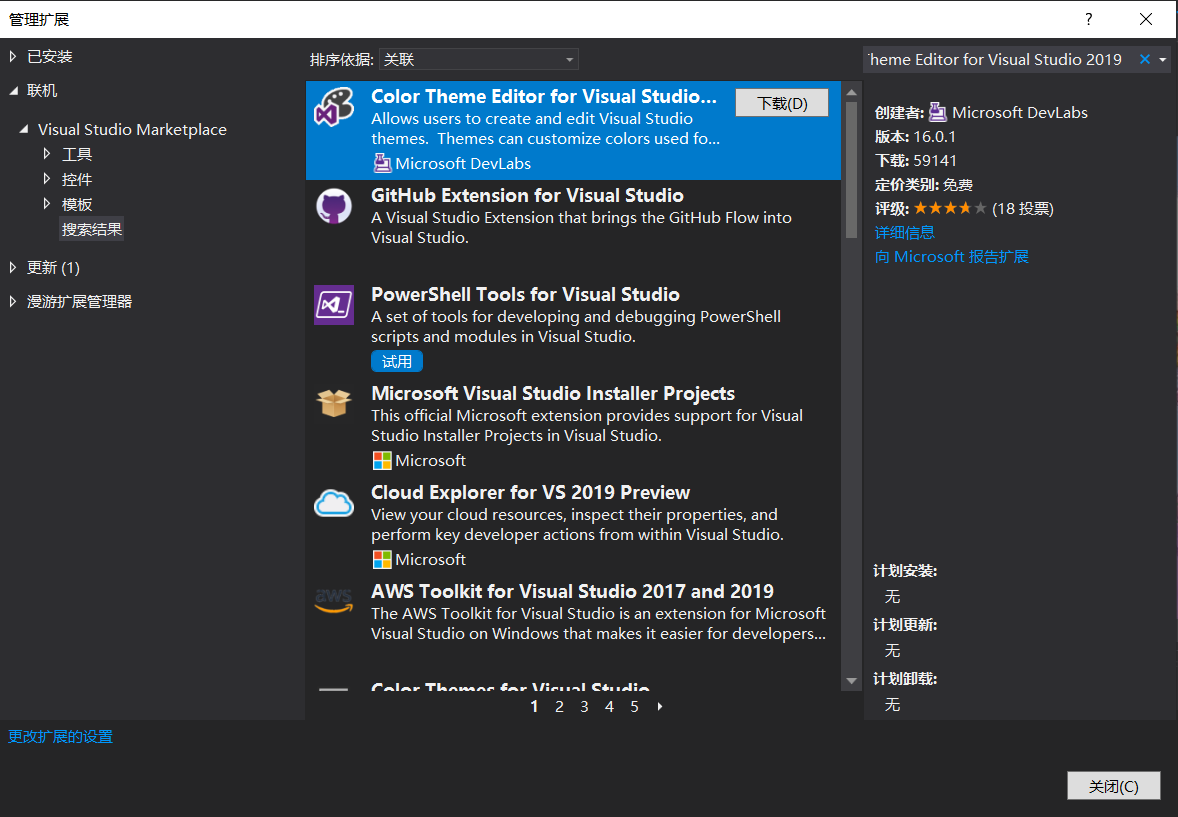1178x817 pixels.
Task: Click (18 投票) votes text
Action: tap(1022, 209)
